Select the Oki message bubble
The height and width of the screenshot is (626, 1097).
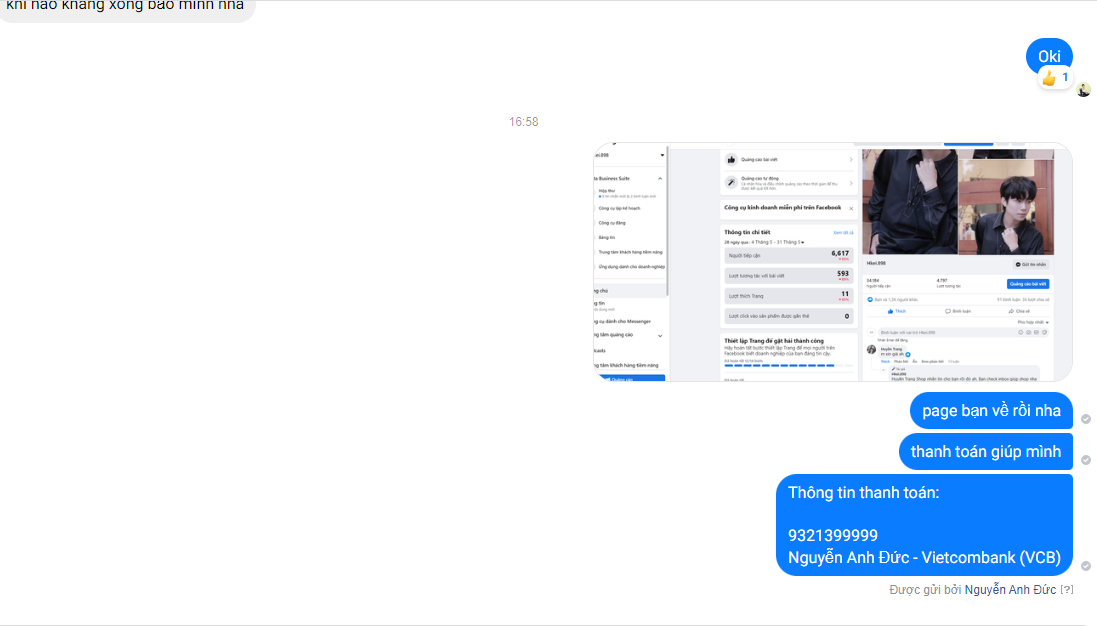coord(1049,57)
